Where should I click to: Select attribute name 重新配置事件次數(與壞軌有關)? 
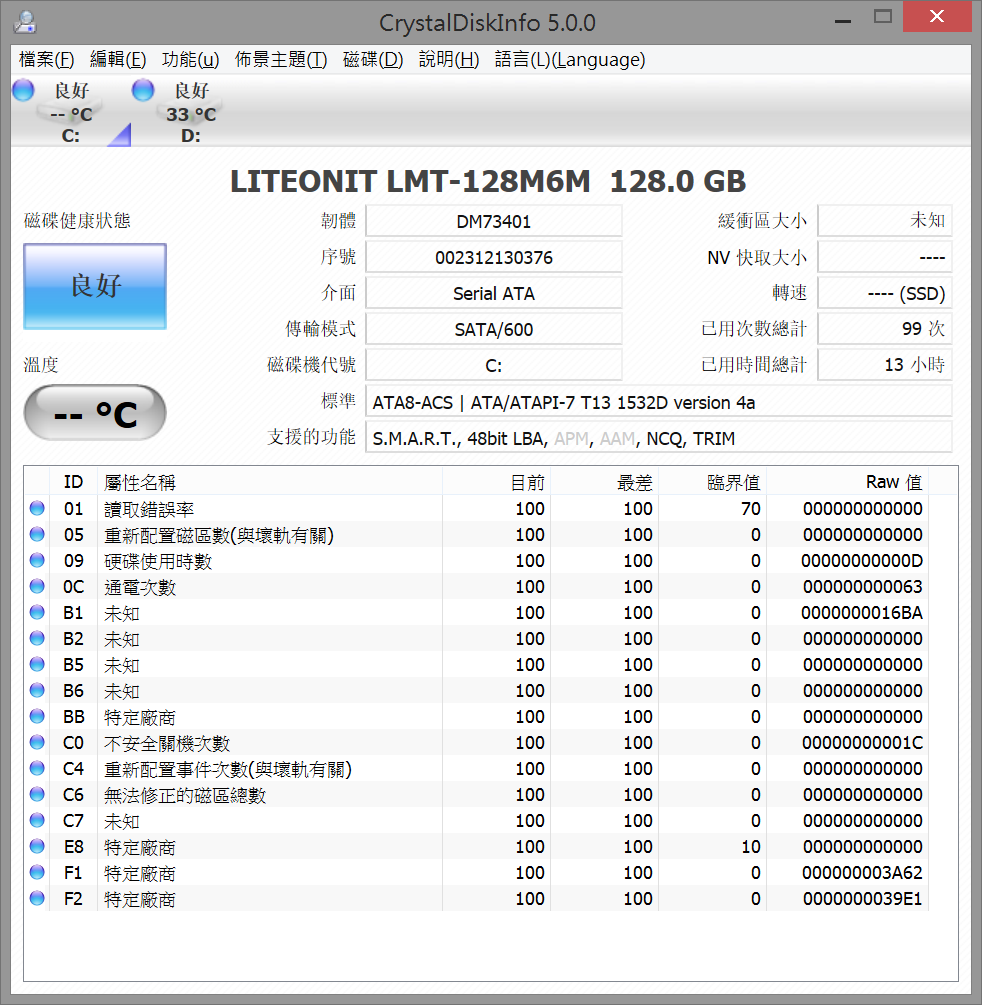click(x=228, y=769)
